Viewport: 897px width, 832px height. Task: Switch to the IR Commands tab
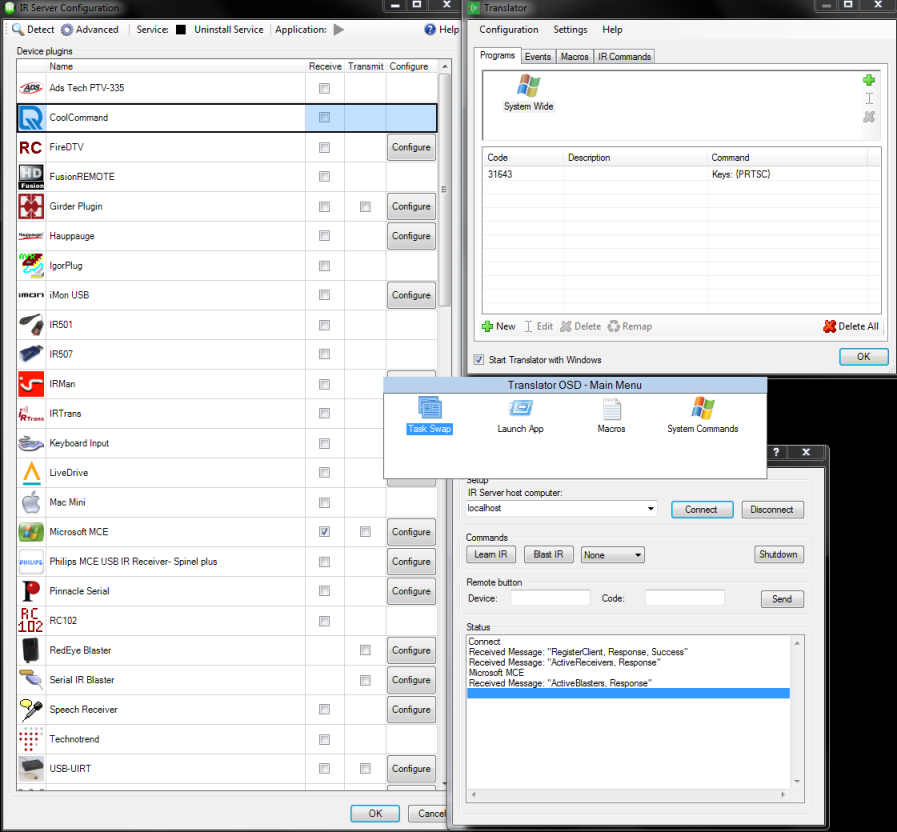tap(624, 57)
